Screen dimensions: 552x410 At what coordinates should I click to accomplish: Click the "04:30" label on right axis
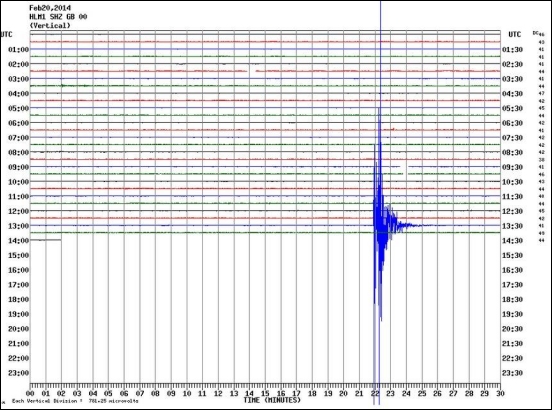coord(512,94)
